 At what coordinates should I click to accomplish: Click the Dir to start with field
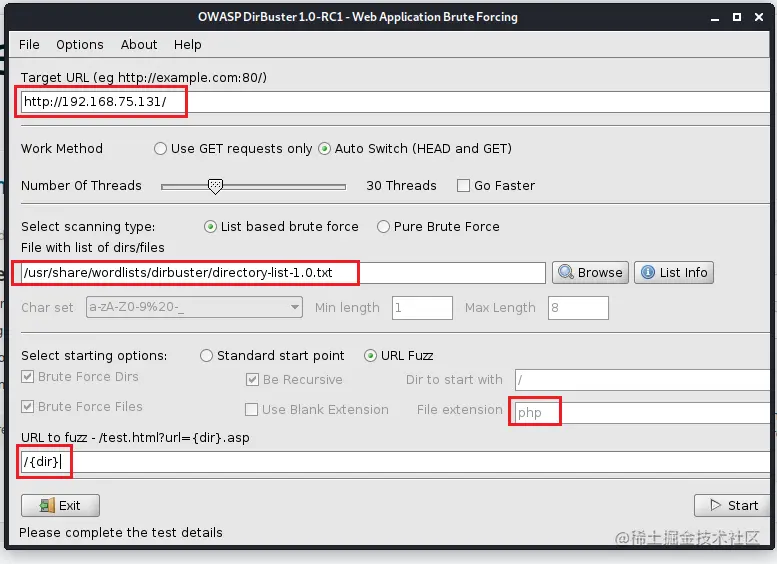(642, 380)
